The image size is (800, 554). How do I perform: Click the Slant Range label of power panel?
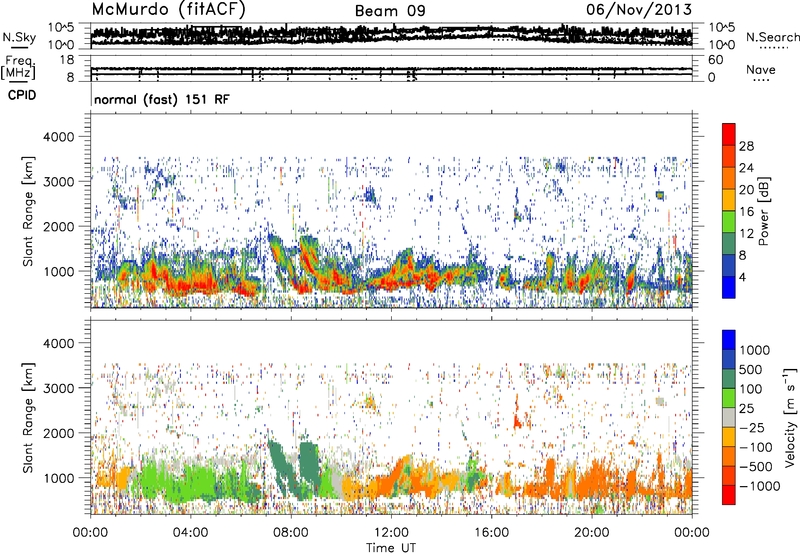[28, 211]
